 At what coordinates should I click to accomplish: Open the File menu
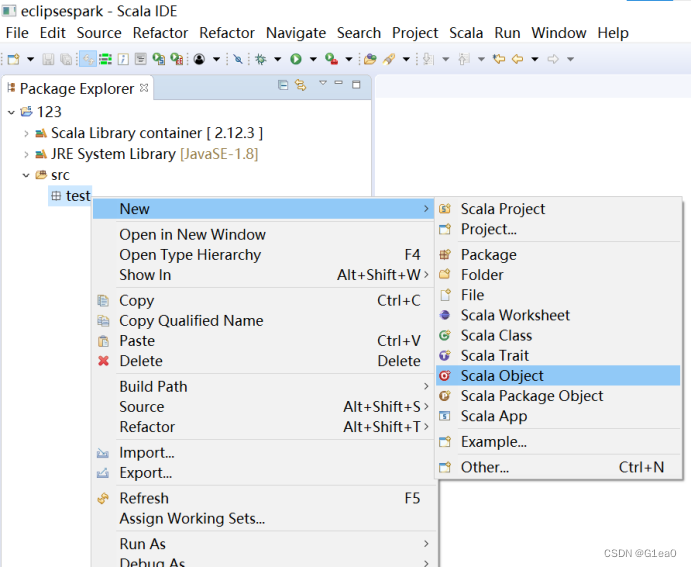[17, 33]
